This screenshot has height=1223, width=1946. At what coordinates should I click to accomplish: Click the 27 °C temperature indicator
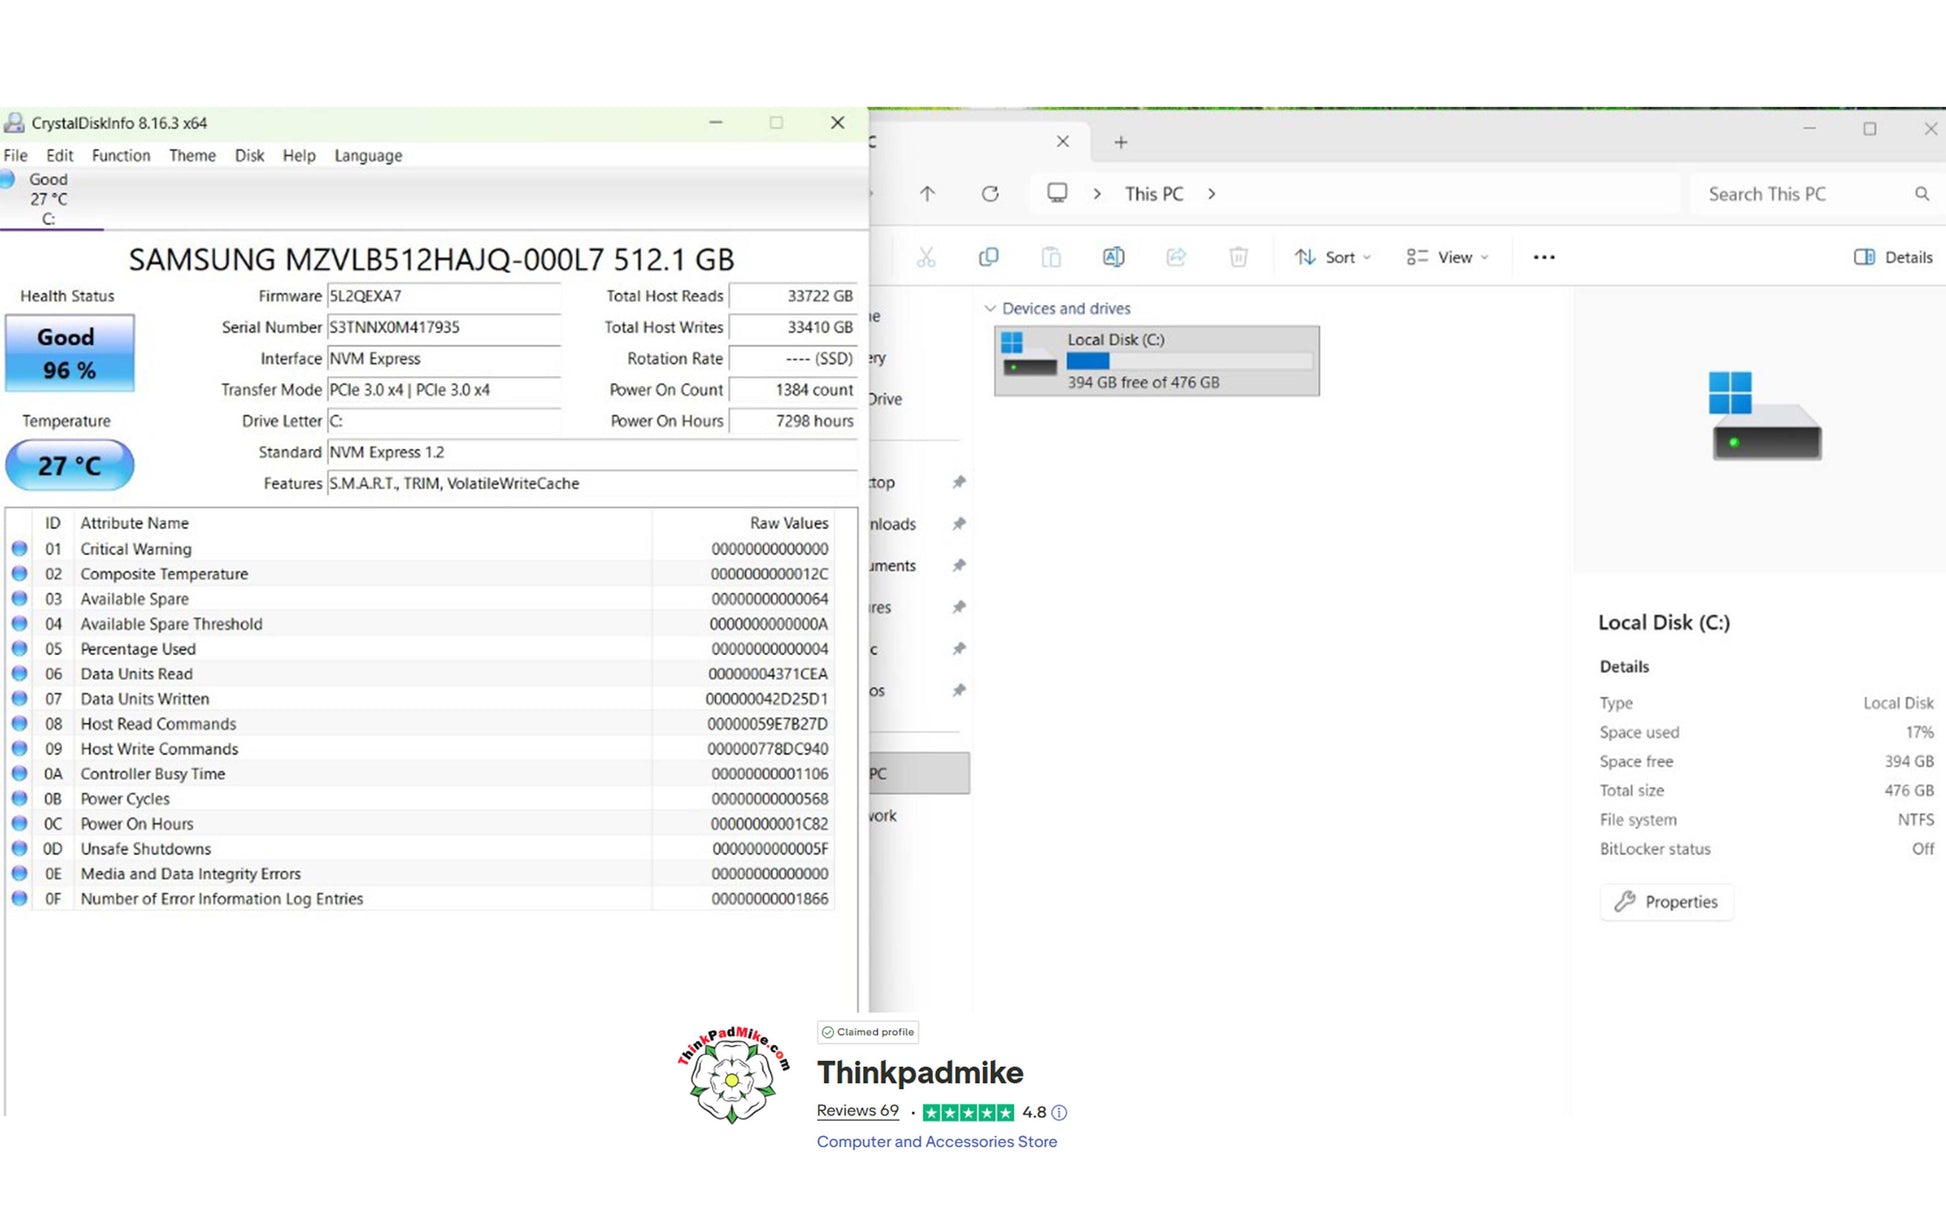tap(69, 465)
